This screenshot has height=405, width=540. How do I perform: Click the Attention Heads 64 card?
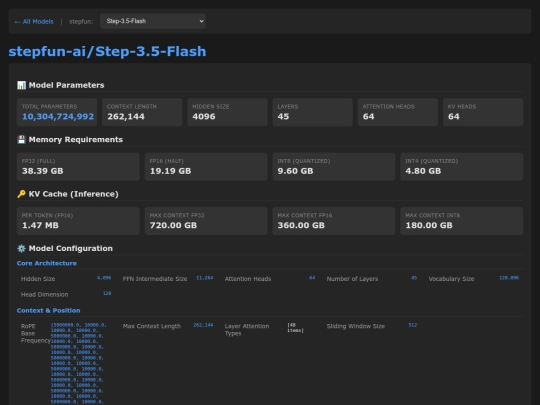tap(398, 112)
